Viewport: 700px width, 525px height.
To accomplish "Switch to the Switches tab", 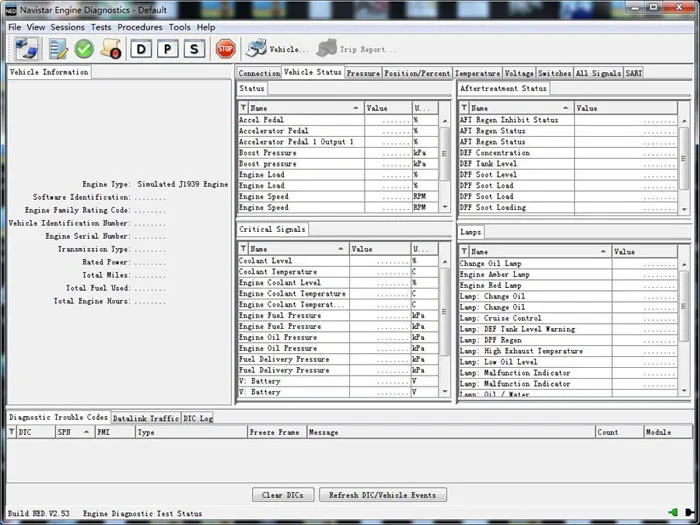I will [x=554, y=73].
